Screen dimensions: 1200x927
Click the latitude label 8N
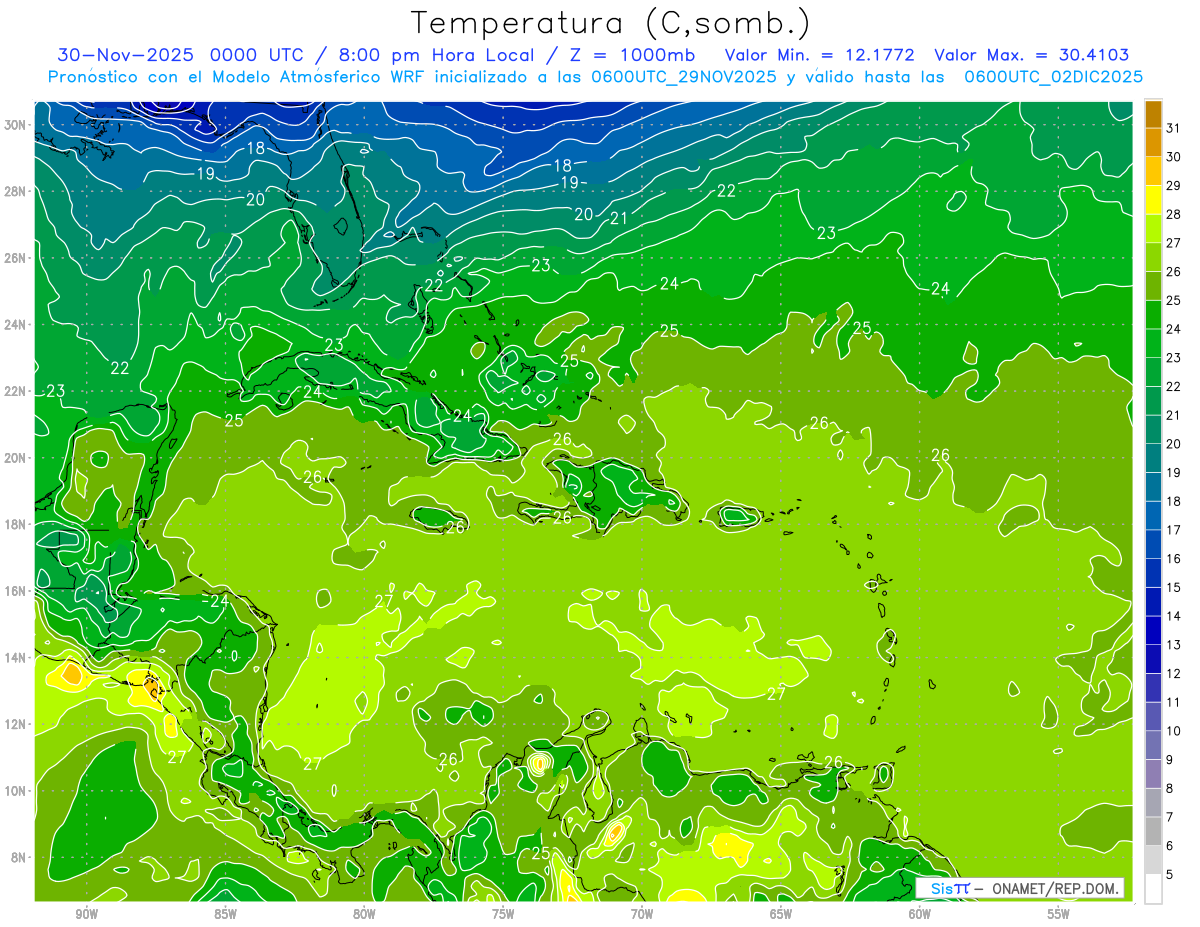point(18,857)
